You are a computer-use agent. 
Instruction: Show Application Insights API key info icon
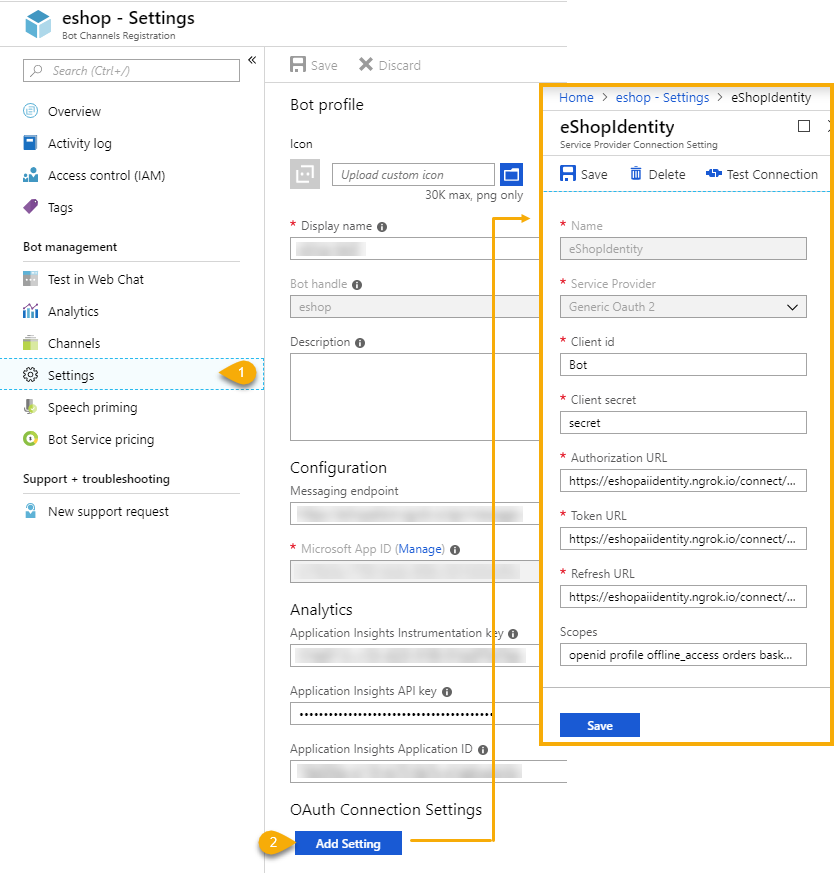click(x=447, y=691)
